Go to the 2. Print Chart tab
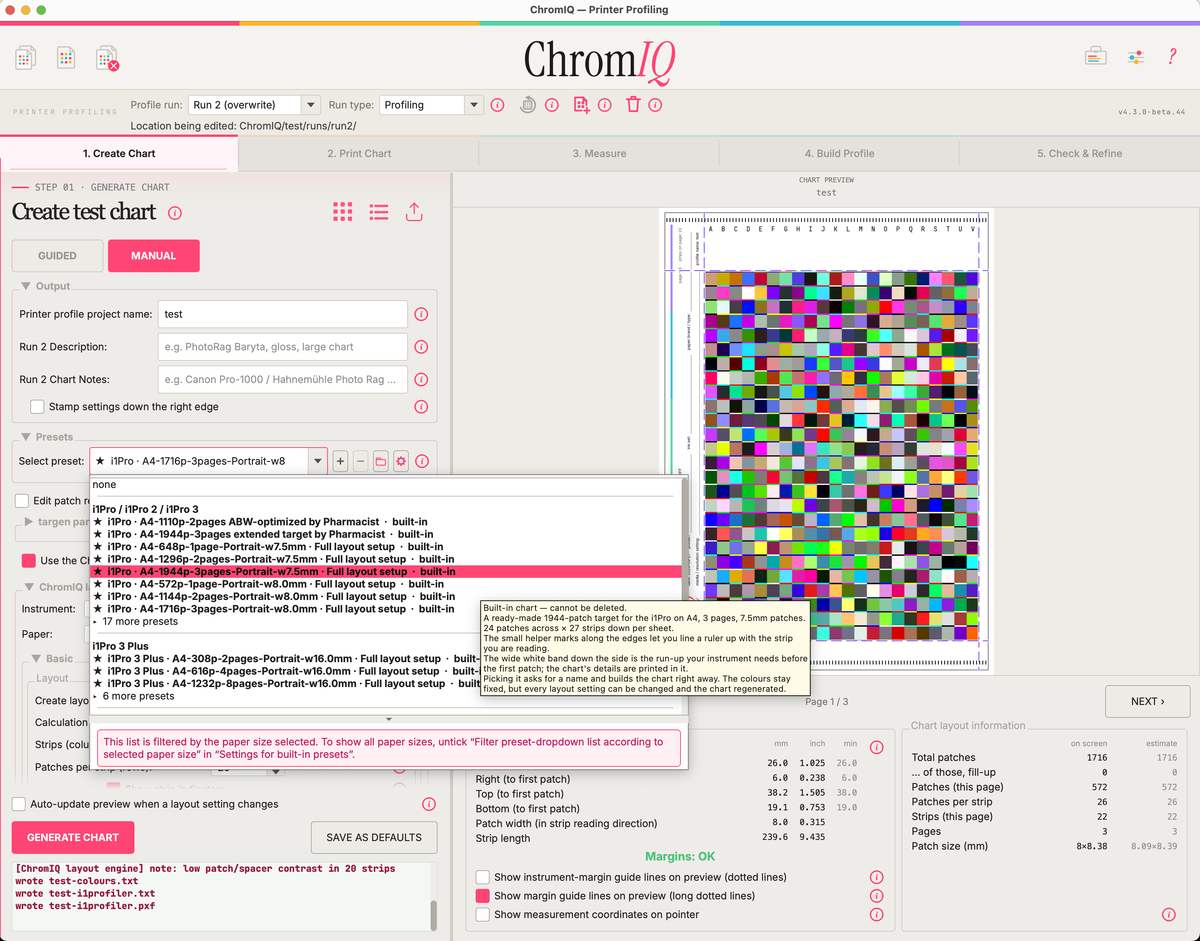The width and height of the screenshot is (1200, 941). (359, 153)
